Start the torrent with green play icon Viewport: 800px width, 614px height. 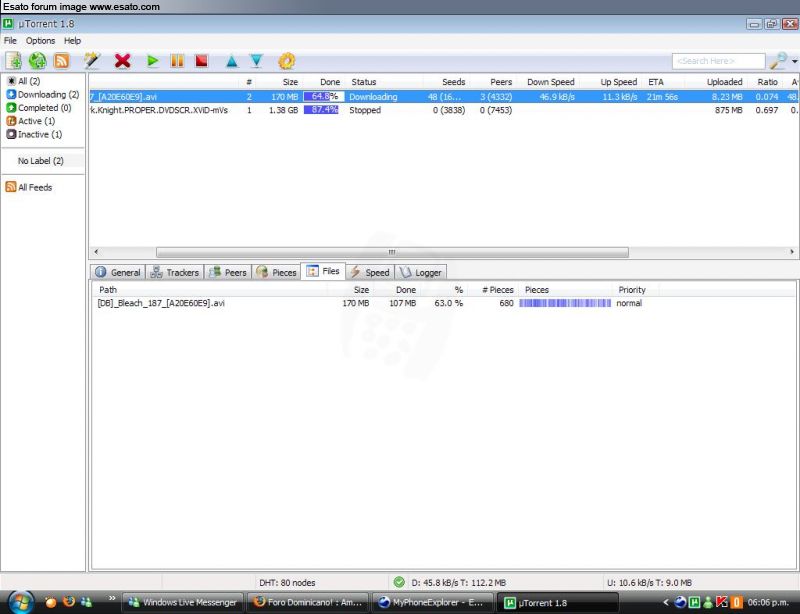pos(152,61)
